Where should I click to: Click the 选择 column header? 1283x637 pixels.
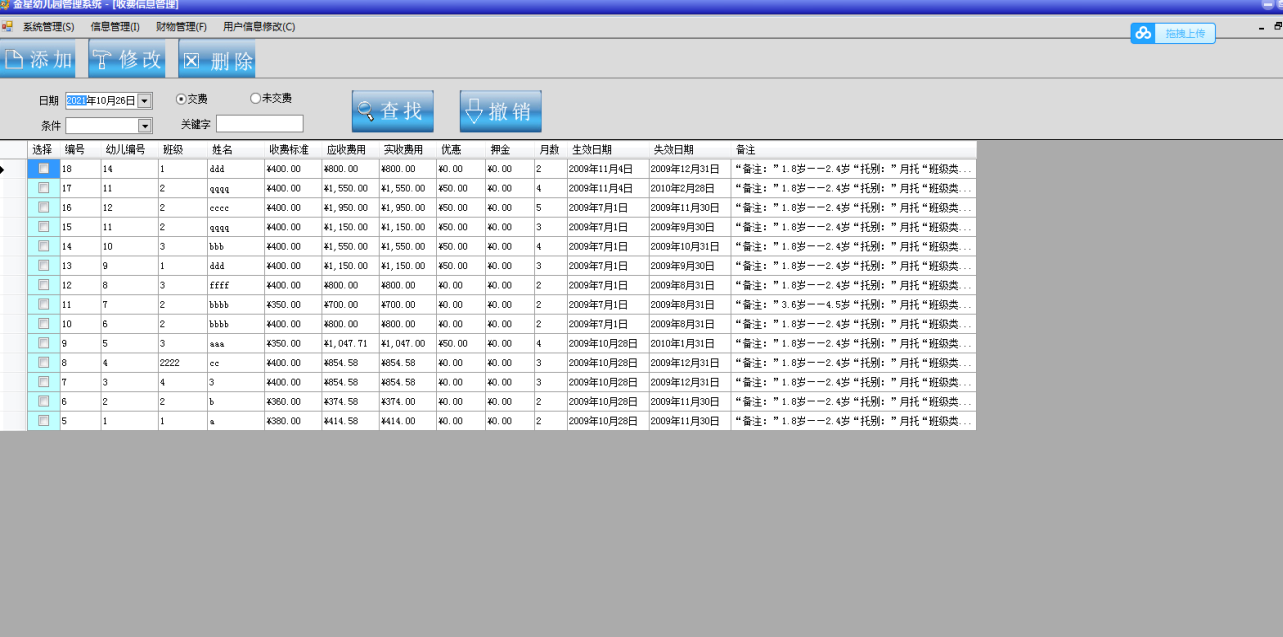pyautogui.click(x=43, y=150)
